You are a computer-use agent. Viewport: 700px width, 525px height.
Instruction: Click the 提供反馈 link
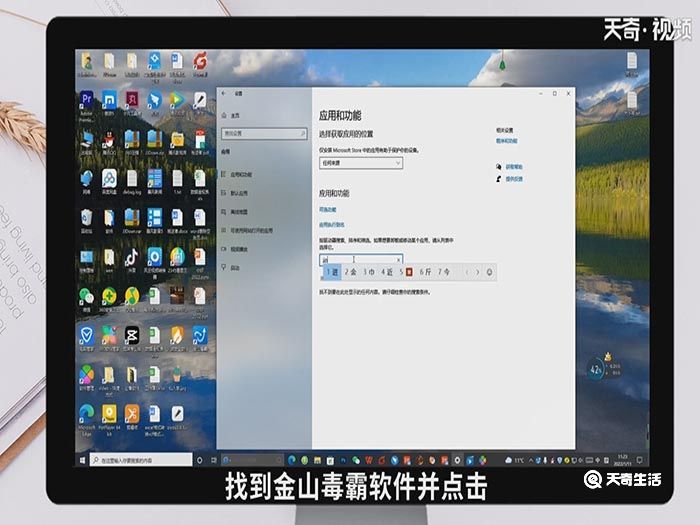(514, 179)
